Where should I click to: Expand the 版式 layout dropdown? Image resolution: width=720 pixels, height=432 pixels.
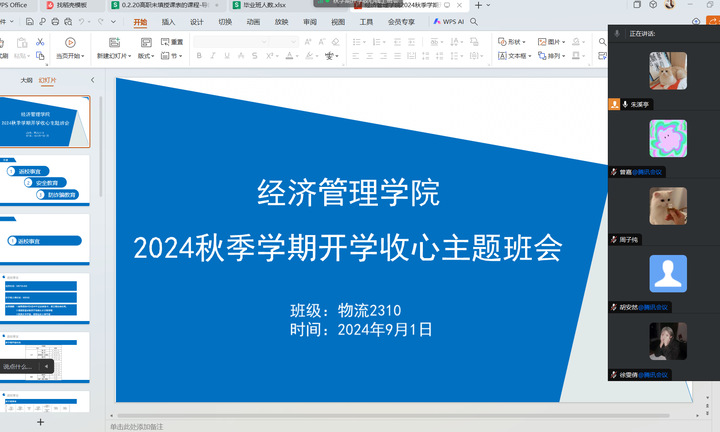coord(146,57)
